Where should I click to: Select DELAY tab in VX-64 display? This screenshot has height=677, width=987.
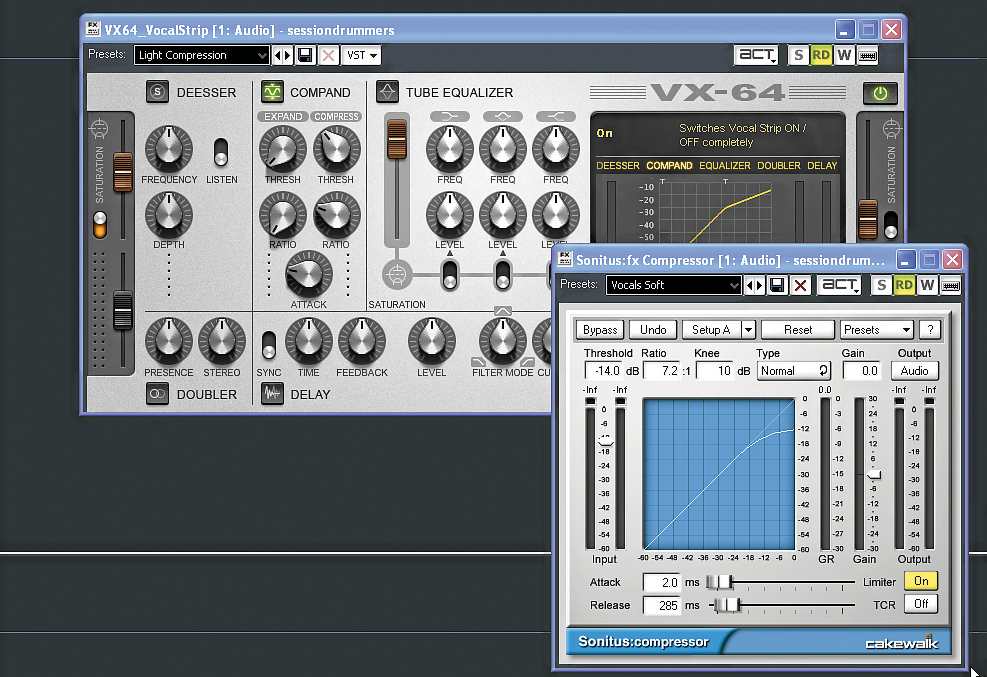click(822, 165)
